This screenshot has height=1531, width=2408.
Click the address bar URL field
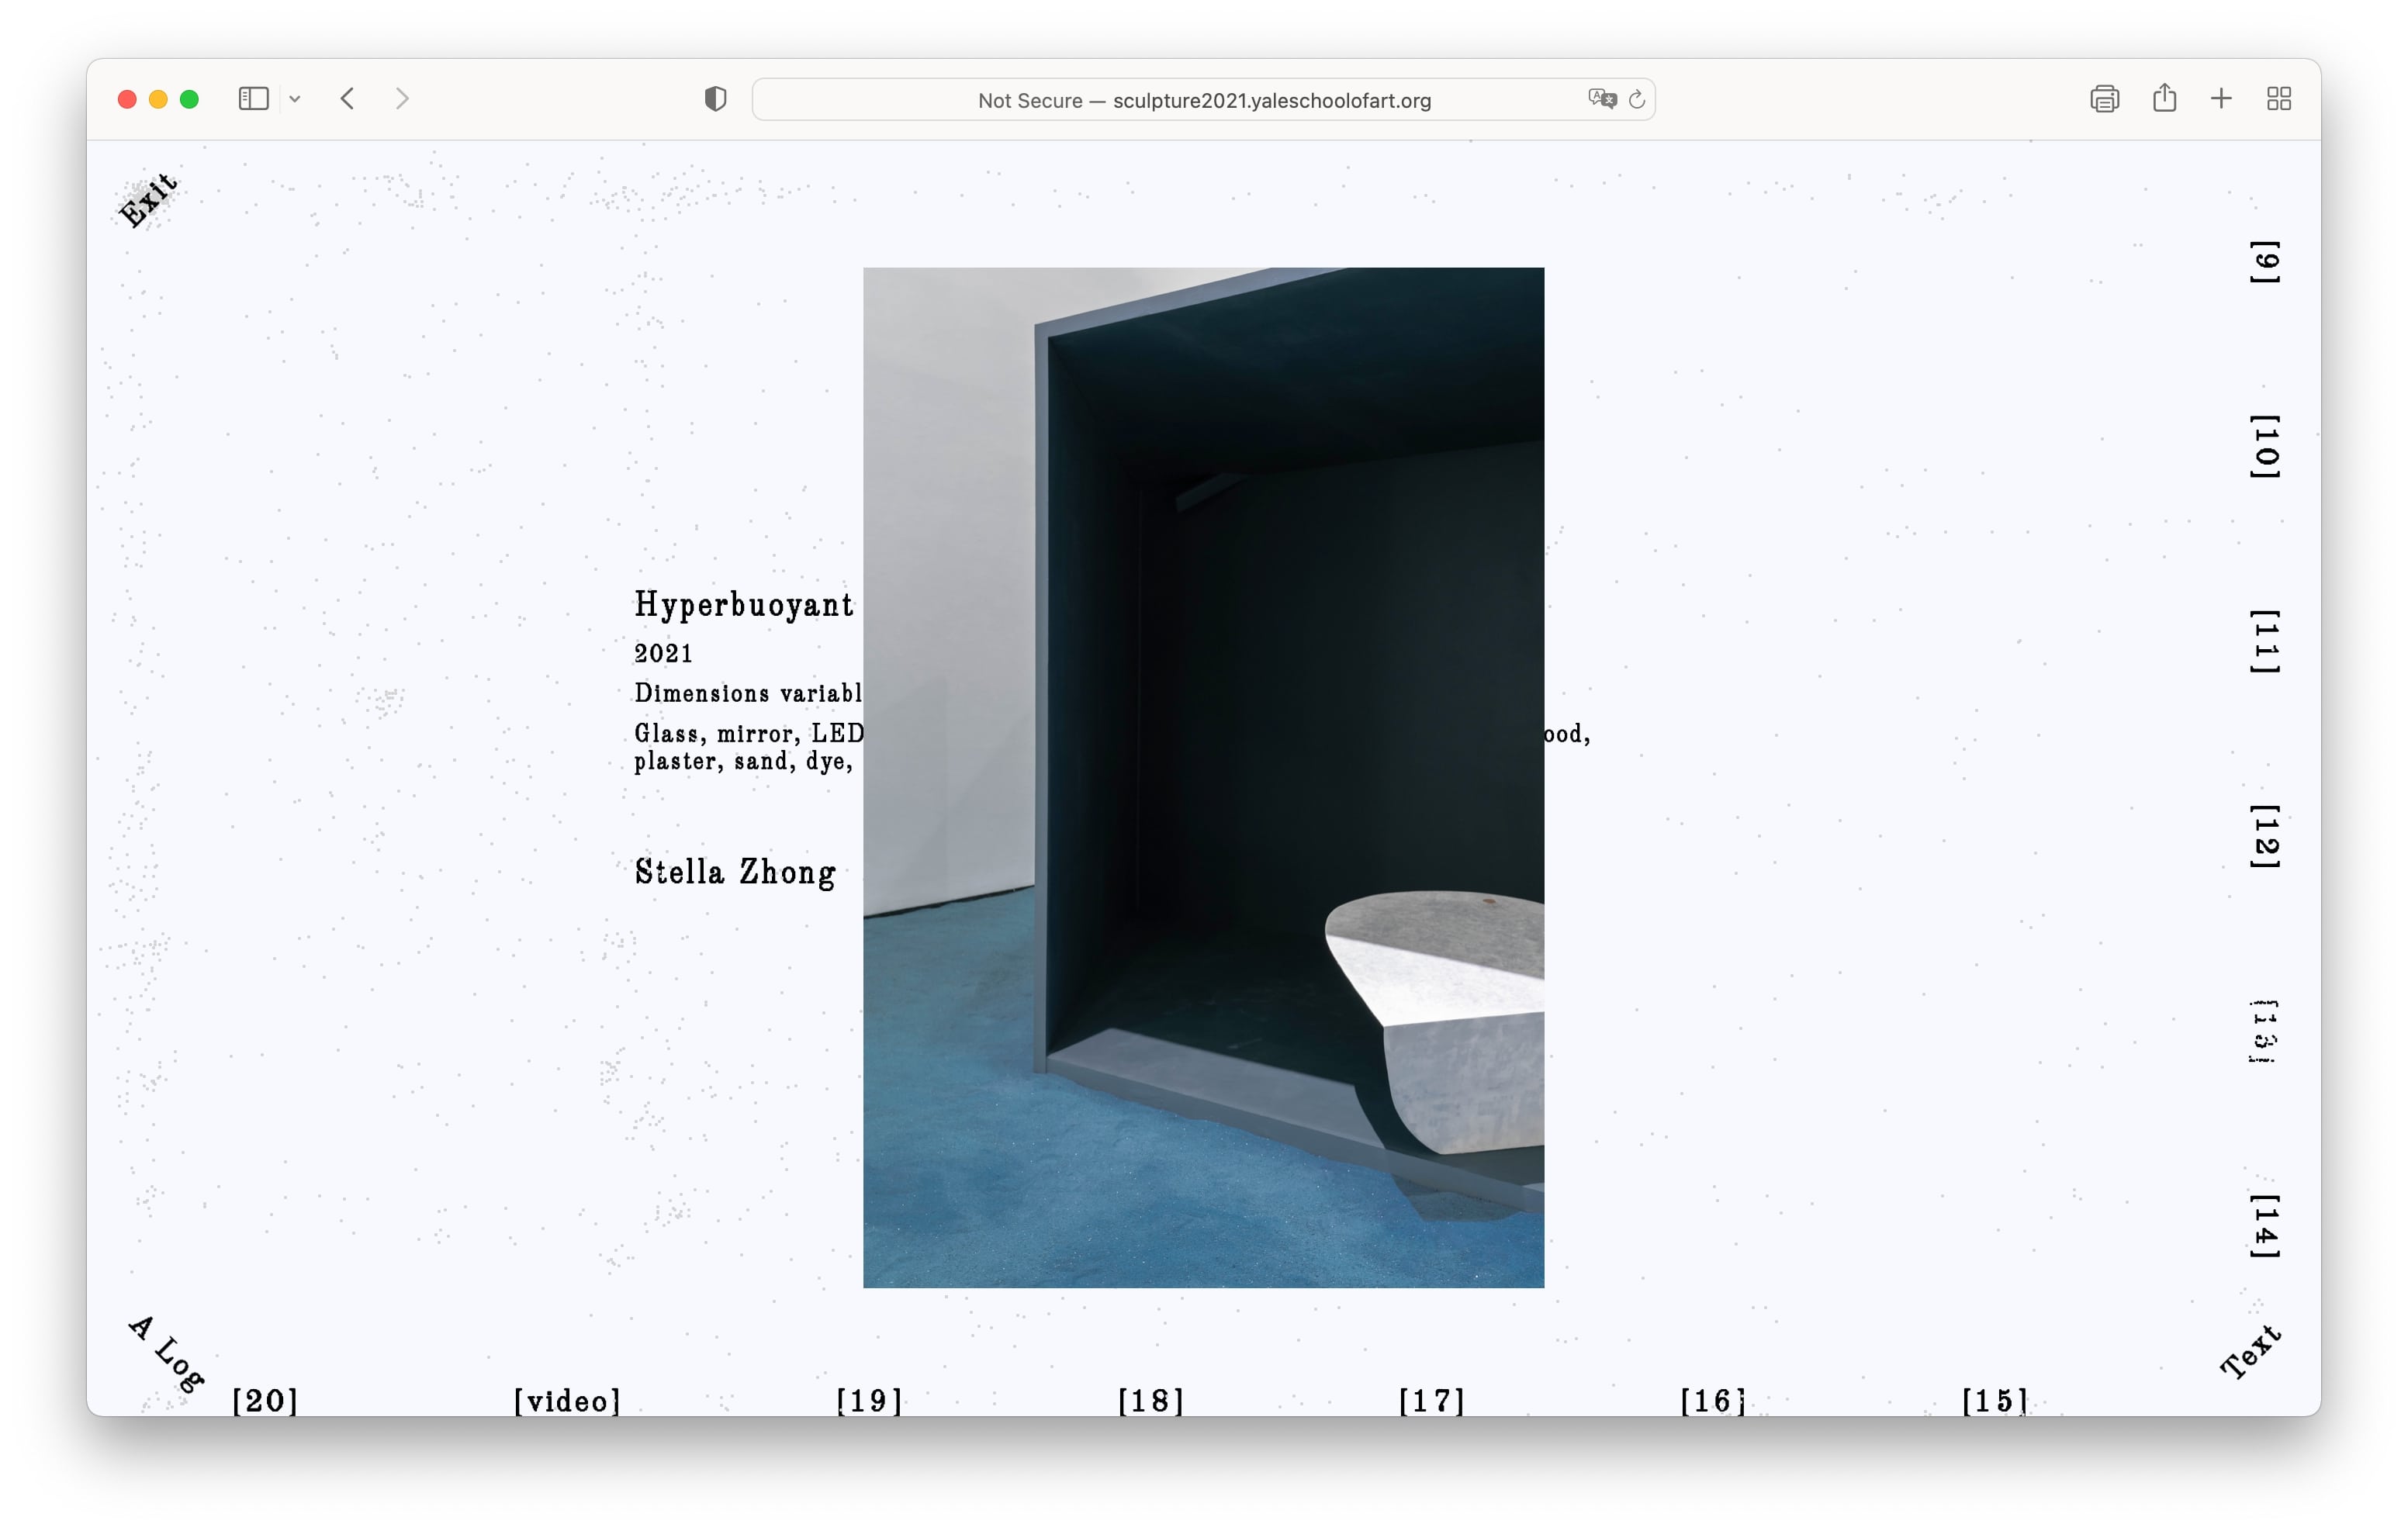1203,100
